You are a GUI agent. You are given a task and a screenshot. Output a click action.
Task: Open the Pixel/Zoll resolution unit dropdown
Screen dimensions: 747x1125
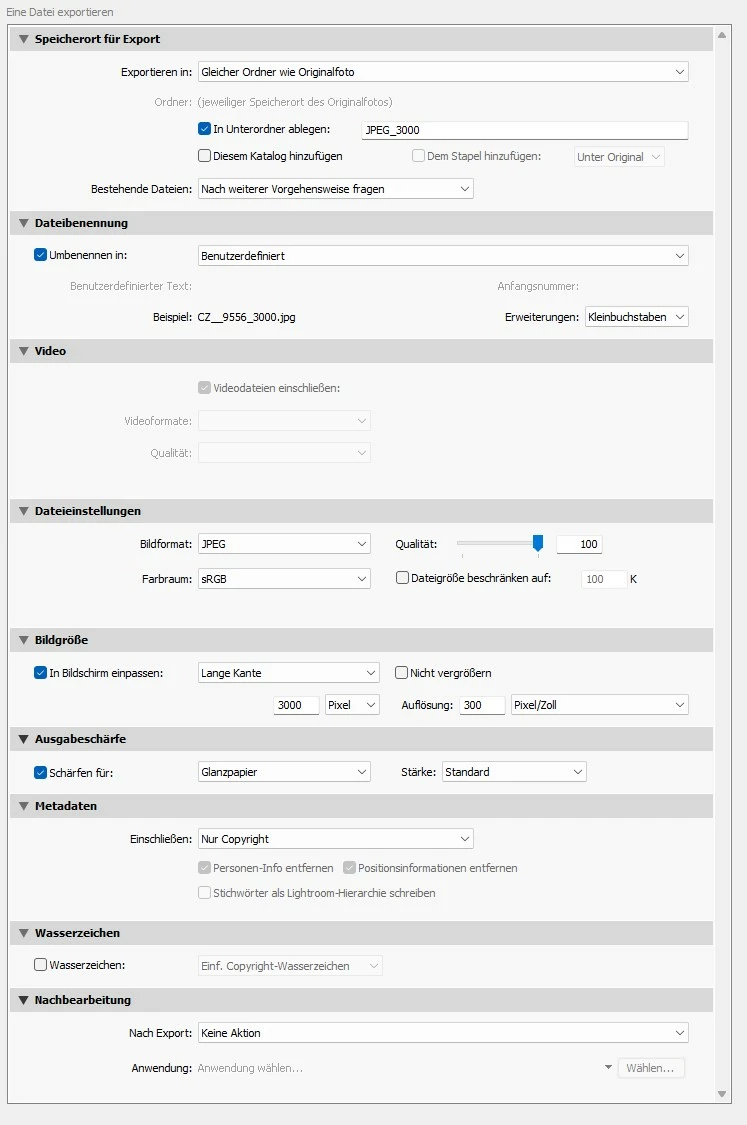click(599, 705)
